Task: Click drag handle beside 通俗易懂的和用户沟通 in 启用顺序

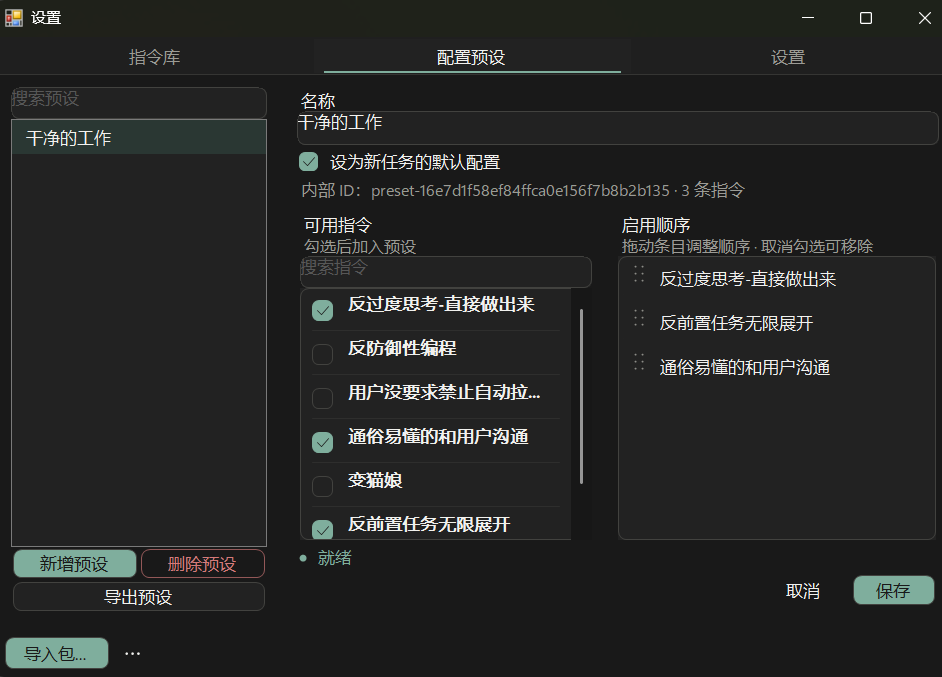Action: pyautogui.click(x=639, y=362)
